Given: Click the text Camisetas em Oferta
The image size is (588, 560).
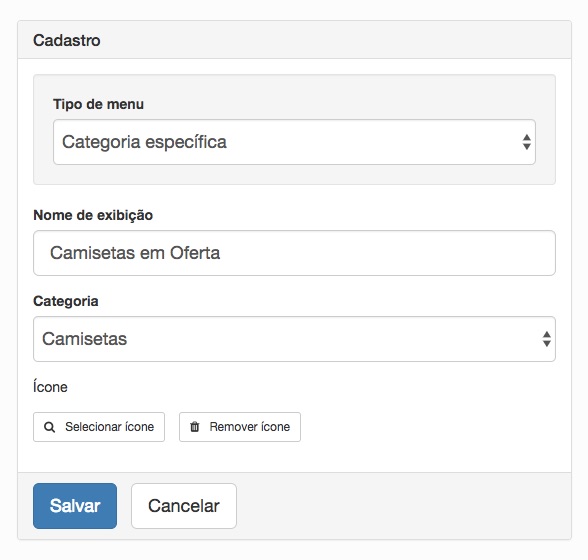Looking at the screenshot, I should [x=135, y=253].
